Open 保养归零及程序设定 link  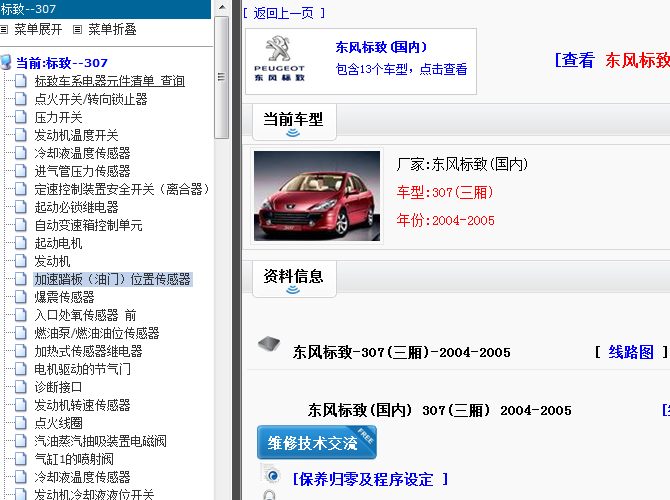click(x=370, y=479)
